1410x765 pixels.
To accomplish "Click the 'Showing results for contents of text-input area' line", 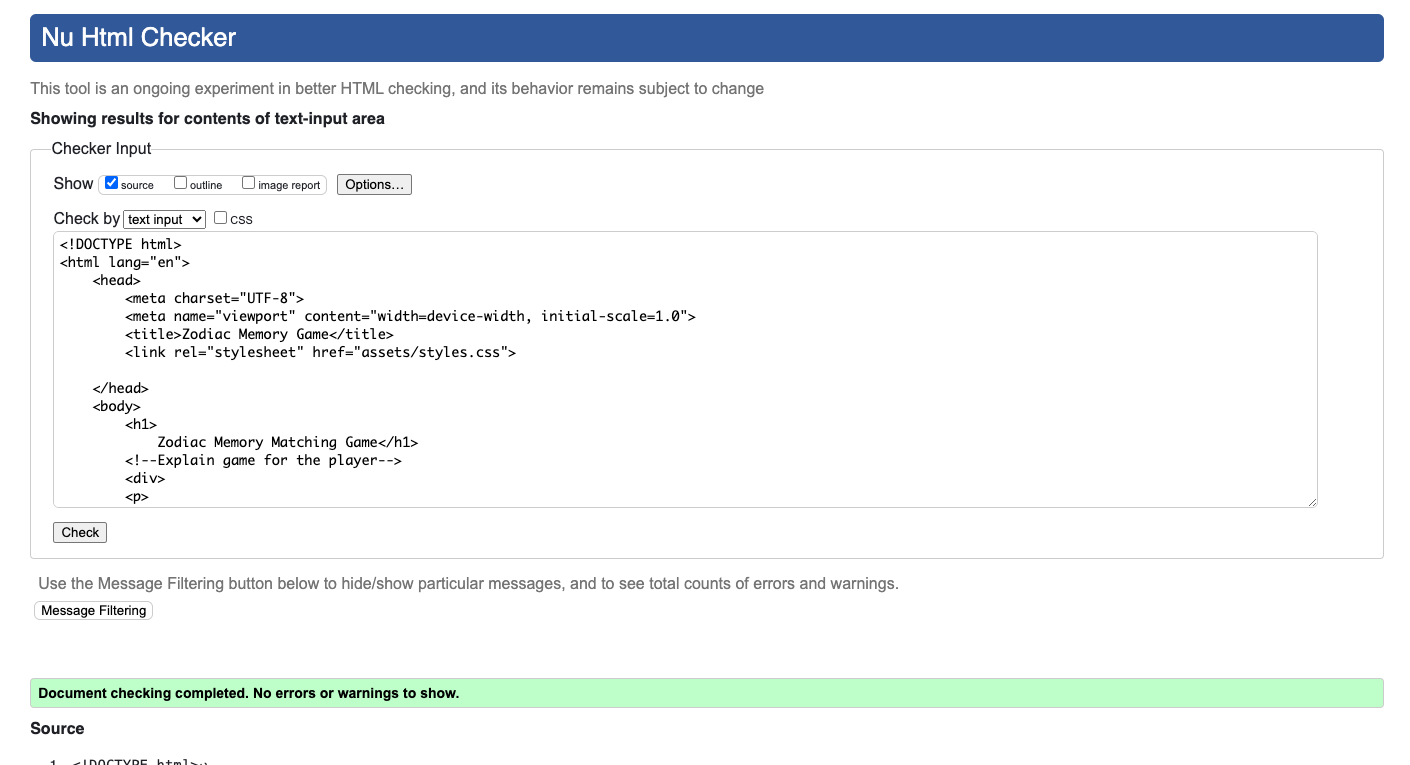I will [x=207, y=119].
